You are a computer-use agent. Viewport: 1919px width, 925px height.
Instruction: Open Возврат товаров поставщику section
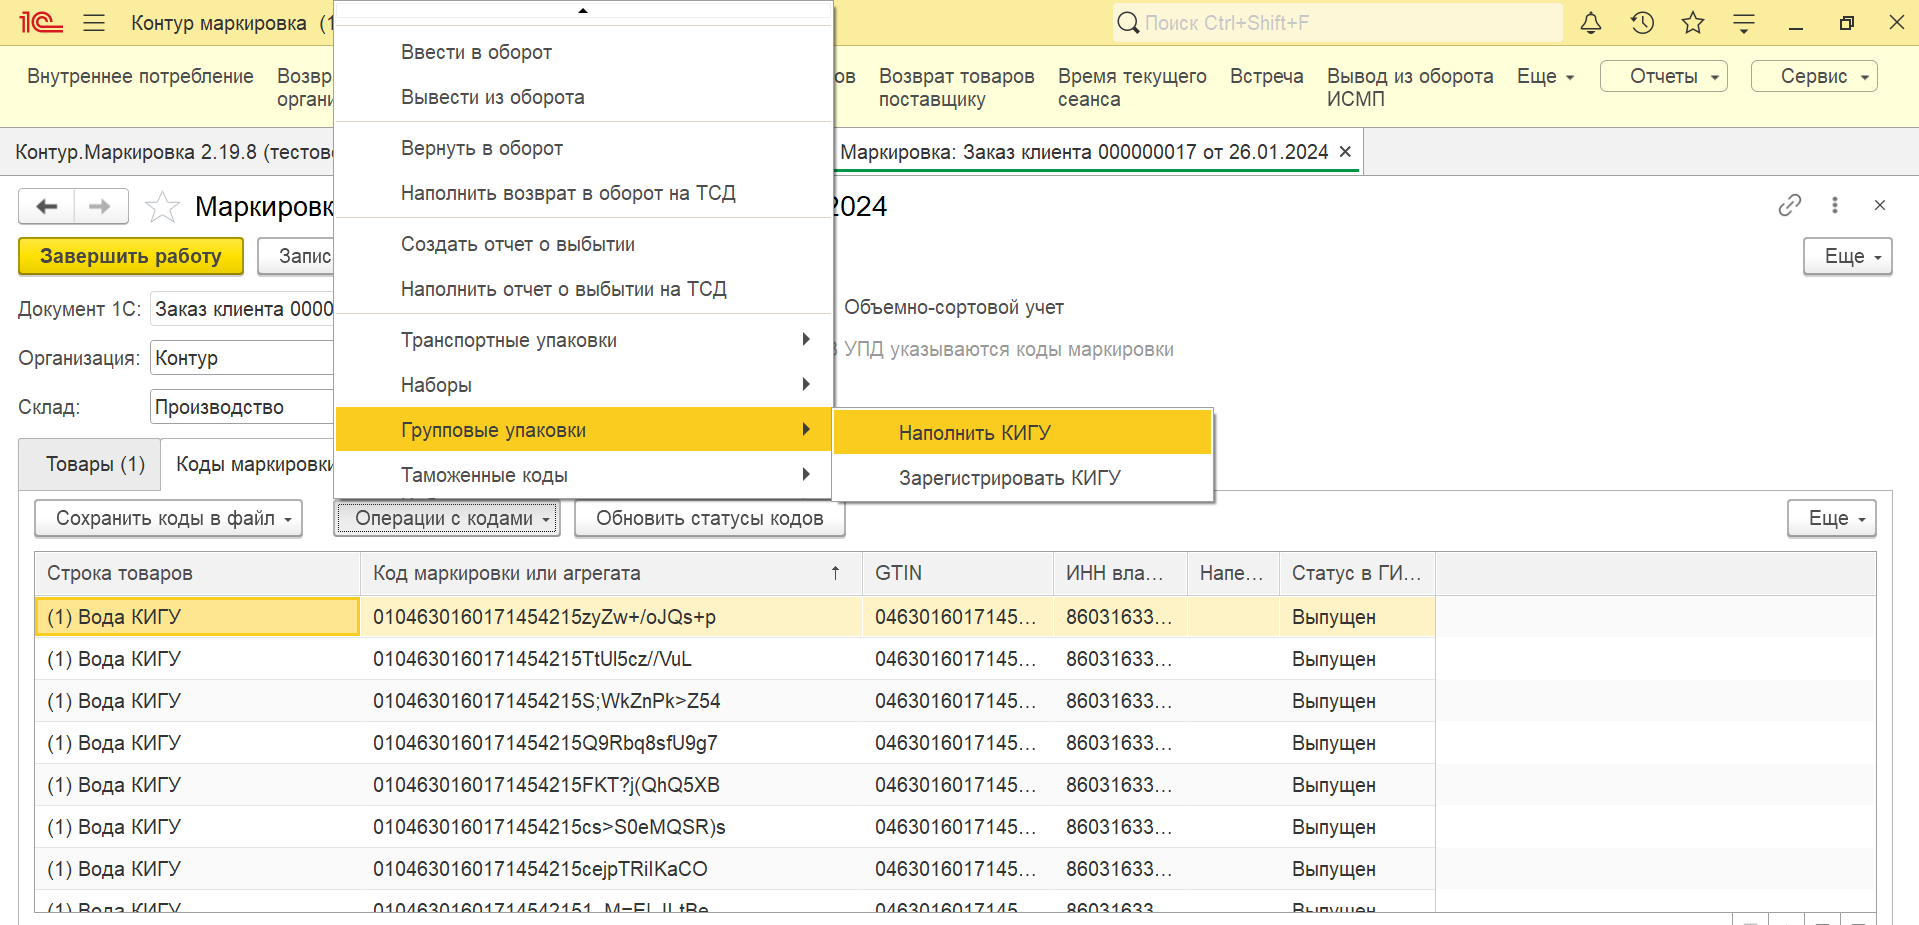click(x=956, y=87)
